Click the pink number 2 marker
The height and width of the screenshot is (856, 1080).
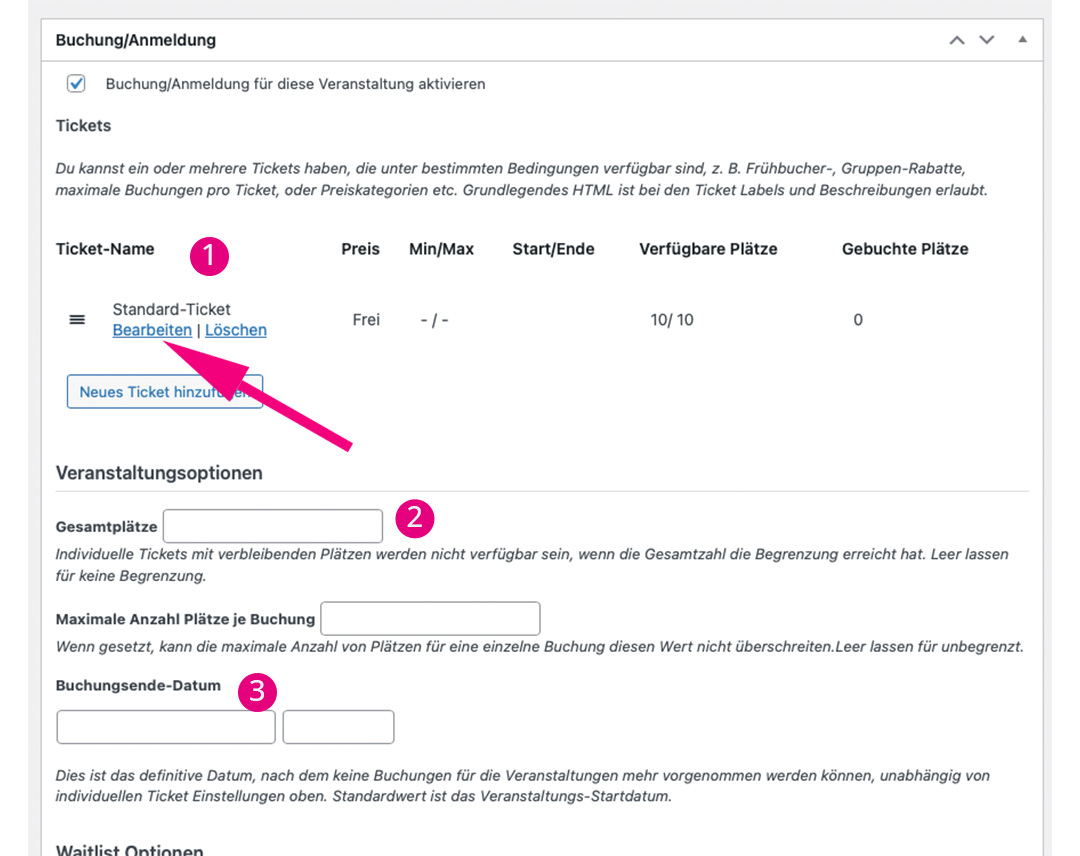[x=415, y=517]
